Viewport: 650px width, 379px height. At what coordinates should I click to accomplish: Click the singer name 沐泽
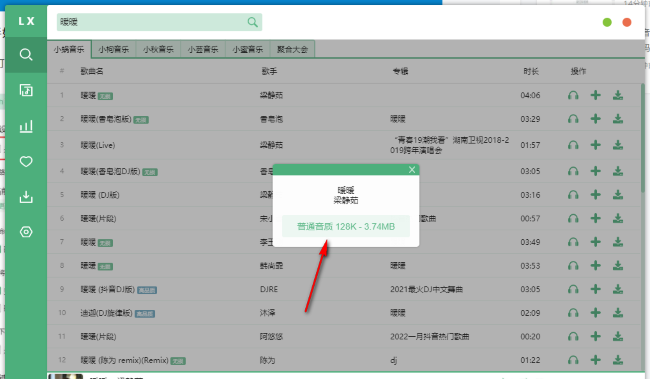[267, 313]
